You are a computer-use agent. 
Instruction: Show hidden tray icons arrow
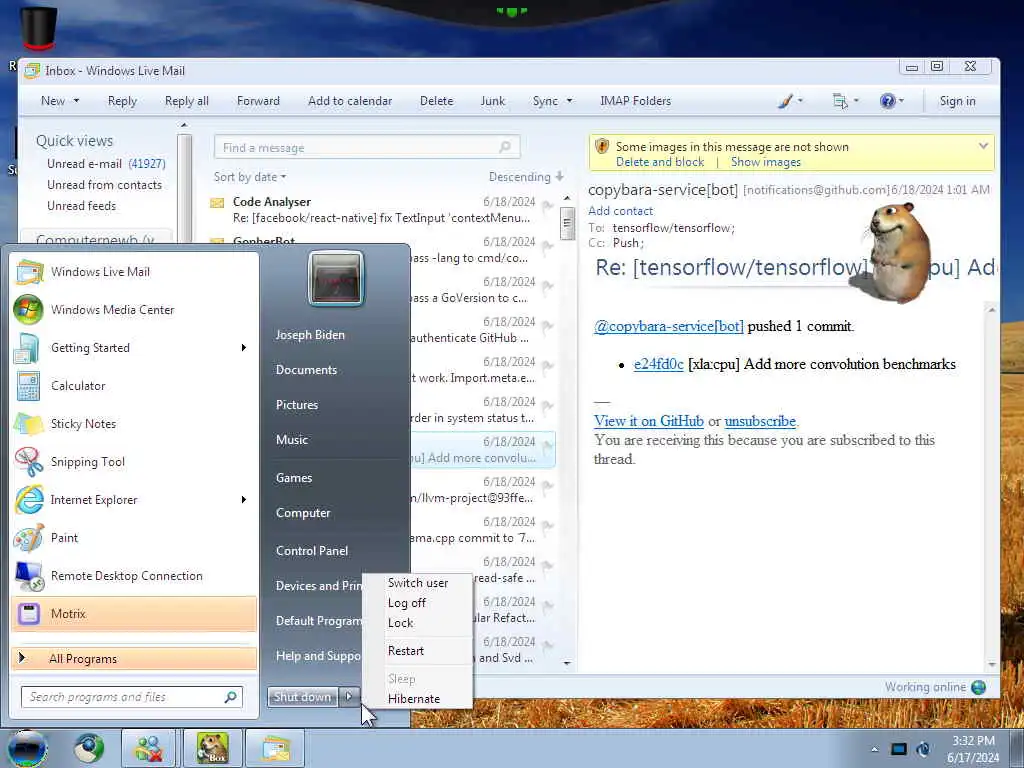(x=874, y=750)
